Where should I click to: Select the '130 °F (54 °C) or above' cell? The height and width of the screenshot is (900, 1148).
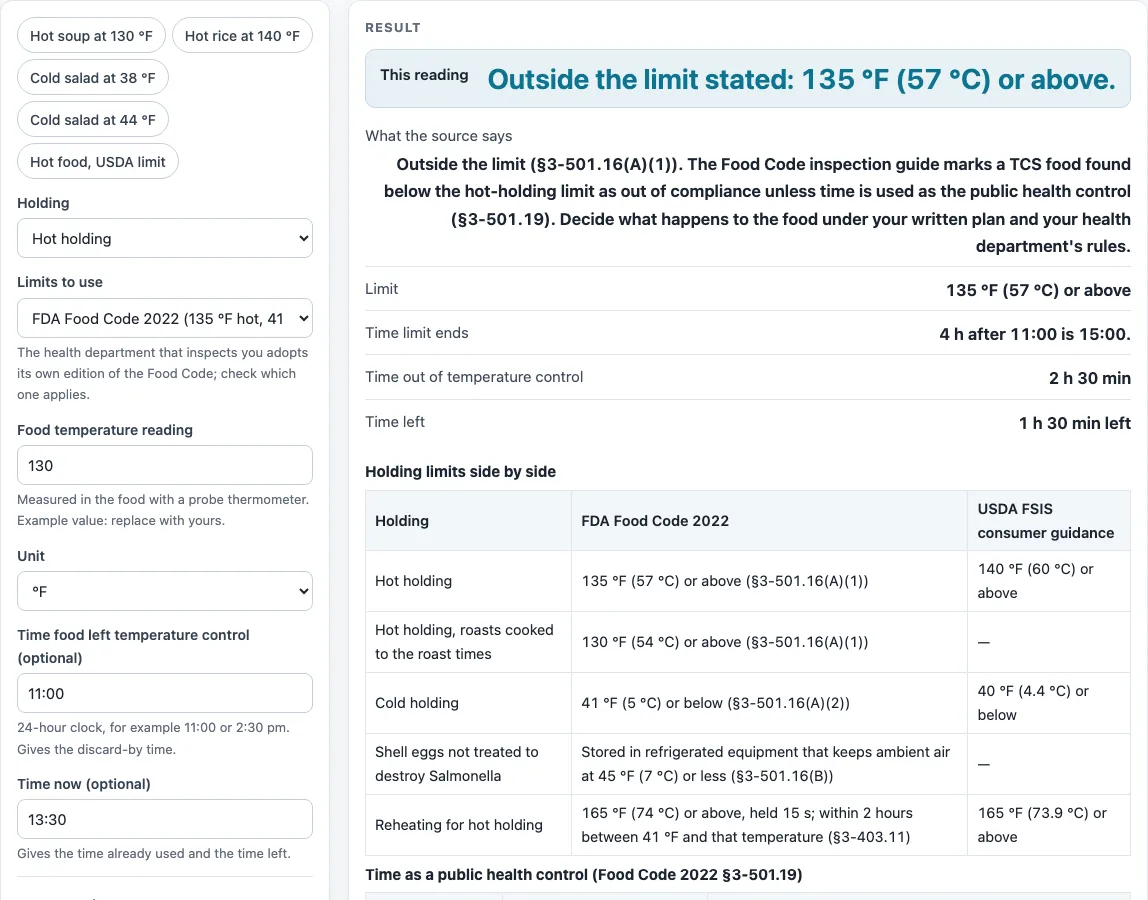click(769, 642)
